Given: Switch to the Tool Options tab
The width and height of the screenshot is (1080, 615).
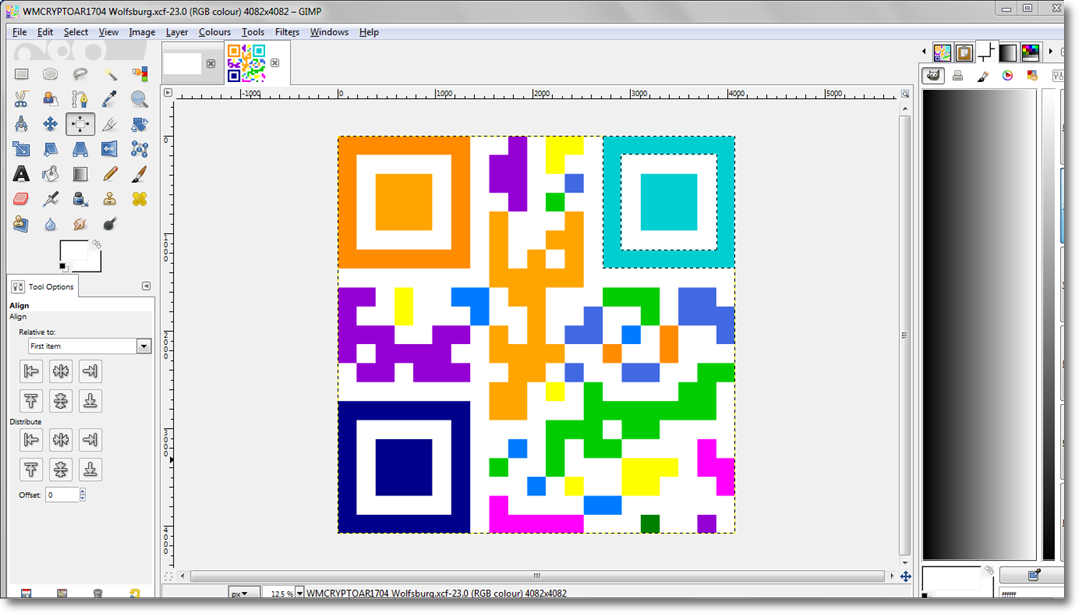Looking at the screenshot, I should click(x=43, y=286).
